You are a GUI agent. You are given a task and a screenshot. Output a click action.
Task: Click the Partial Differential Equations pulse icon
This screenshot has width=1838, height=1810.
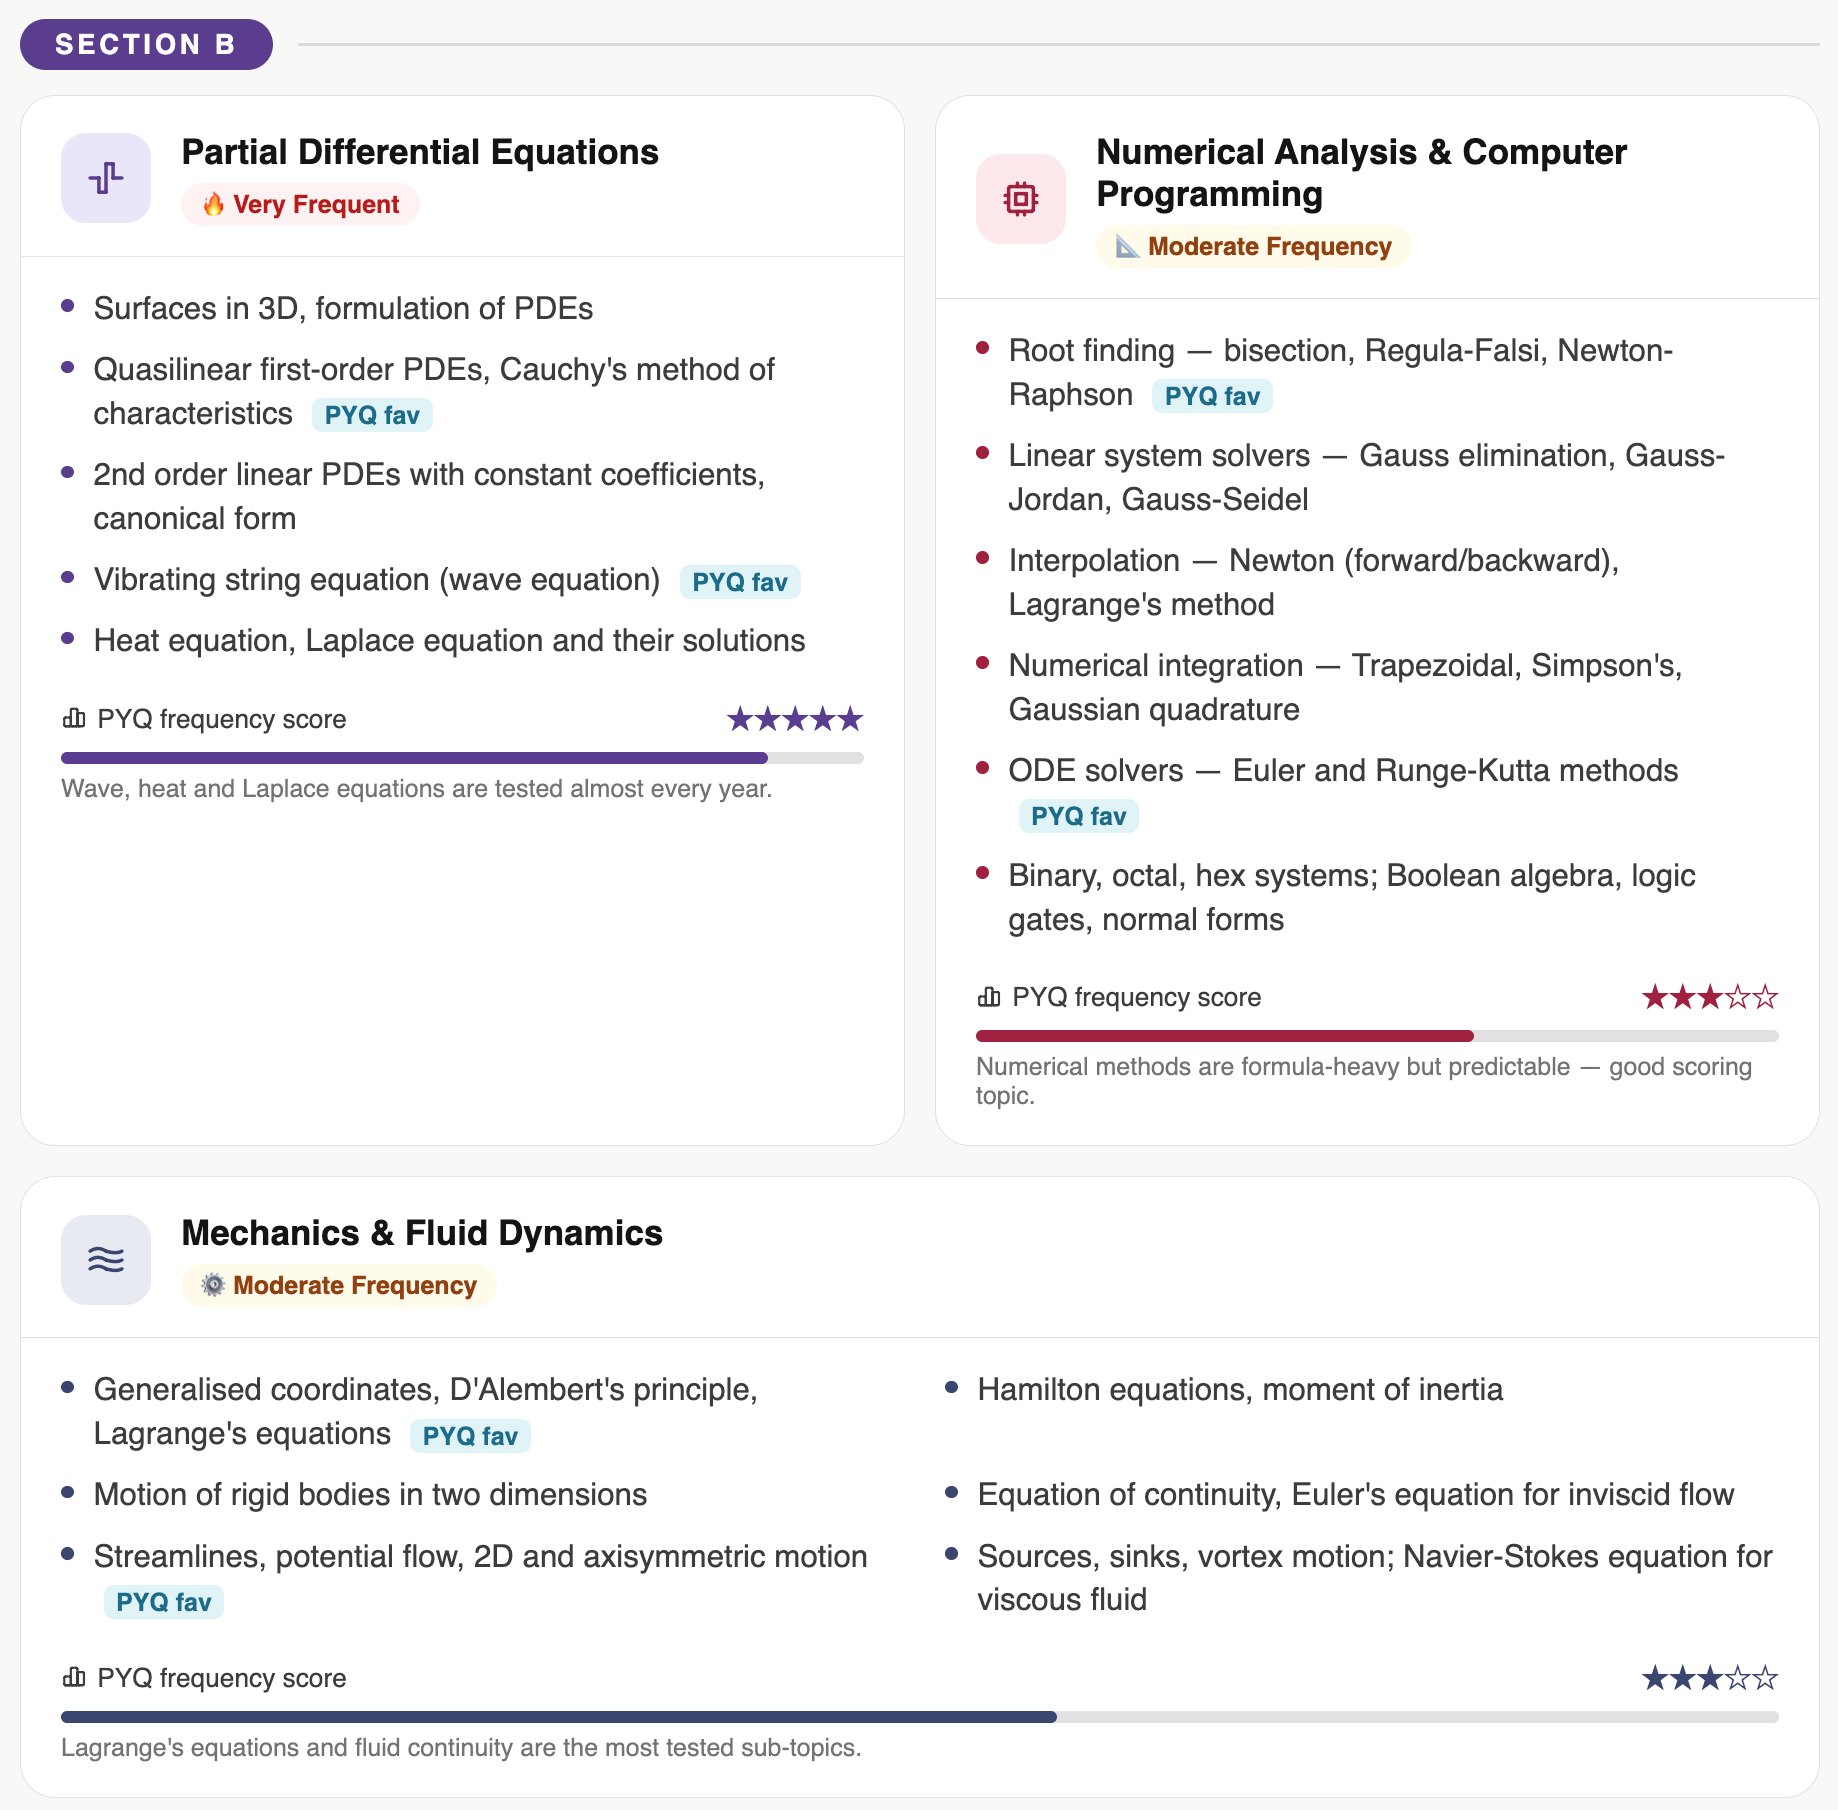point(106,178)
